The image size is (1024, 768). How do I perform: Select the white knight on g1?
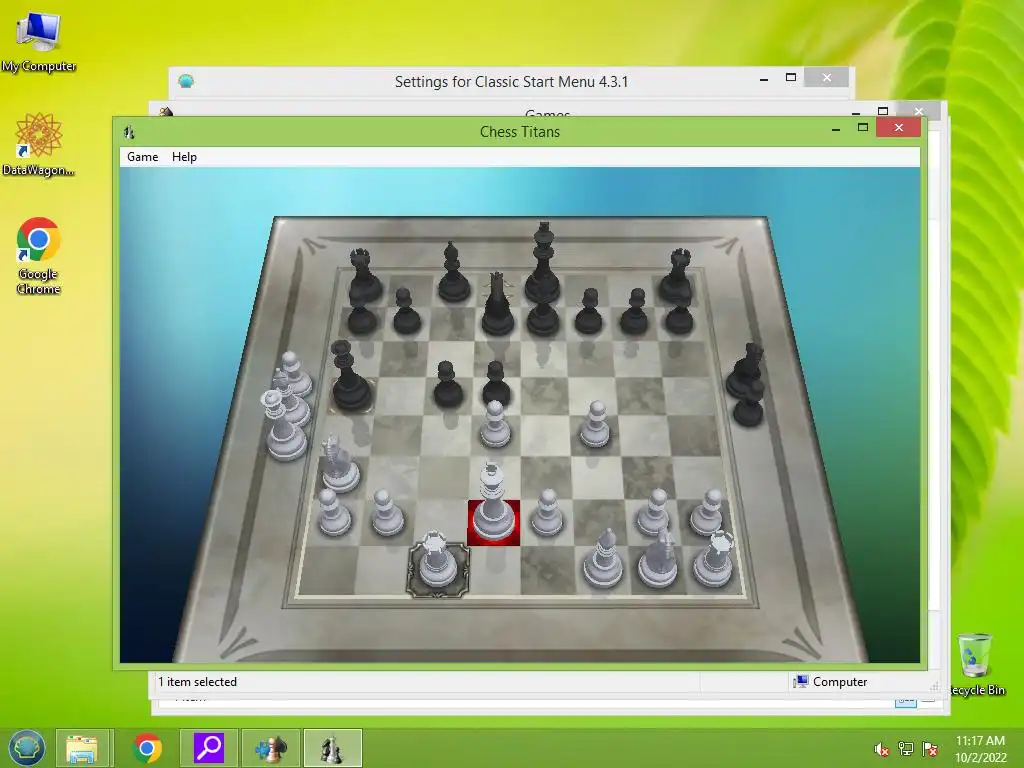pyautogui.click(x=658, y=559)
